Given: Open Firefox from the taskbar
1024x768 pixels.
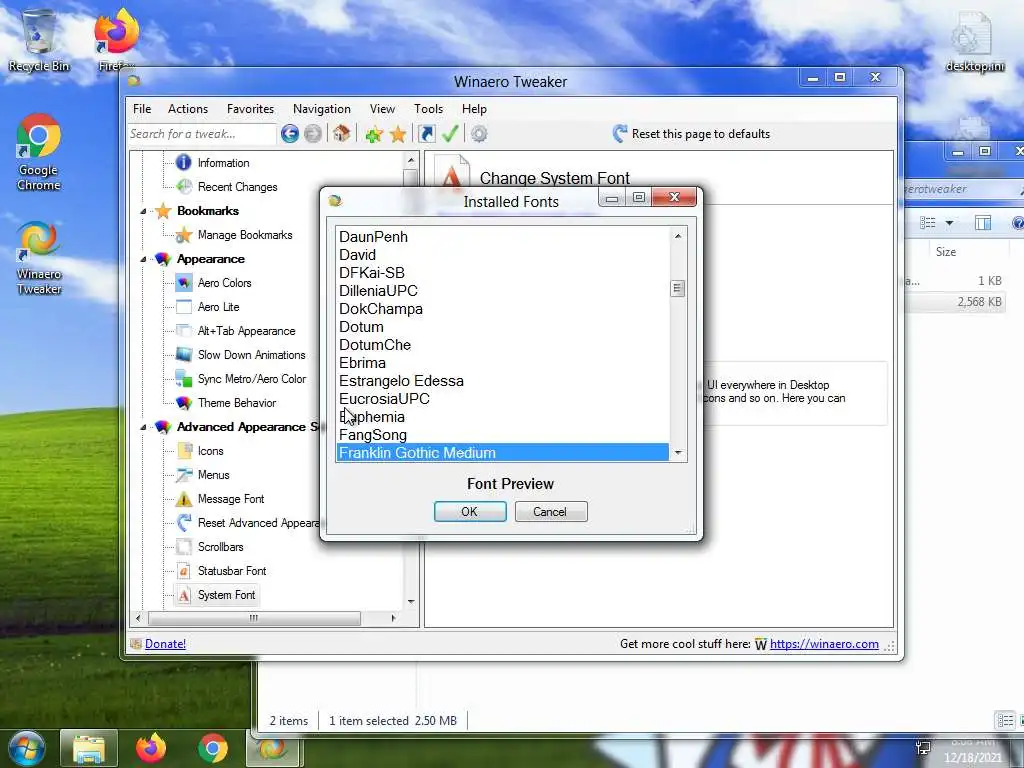Looking at the screenshot, I should [x=151, y=748].
